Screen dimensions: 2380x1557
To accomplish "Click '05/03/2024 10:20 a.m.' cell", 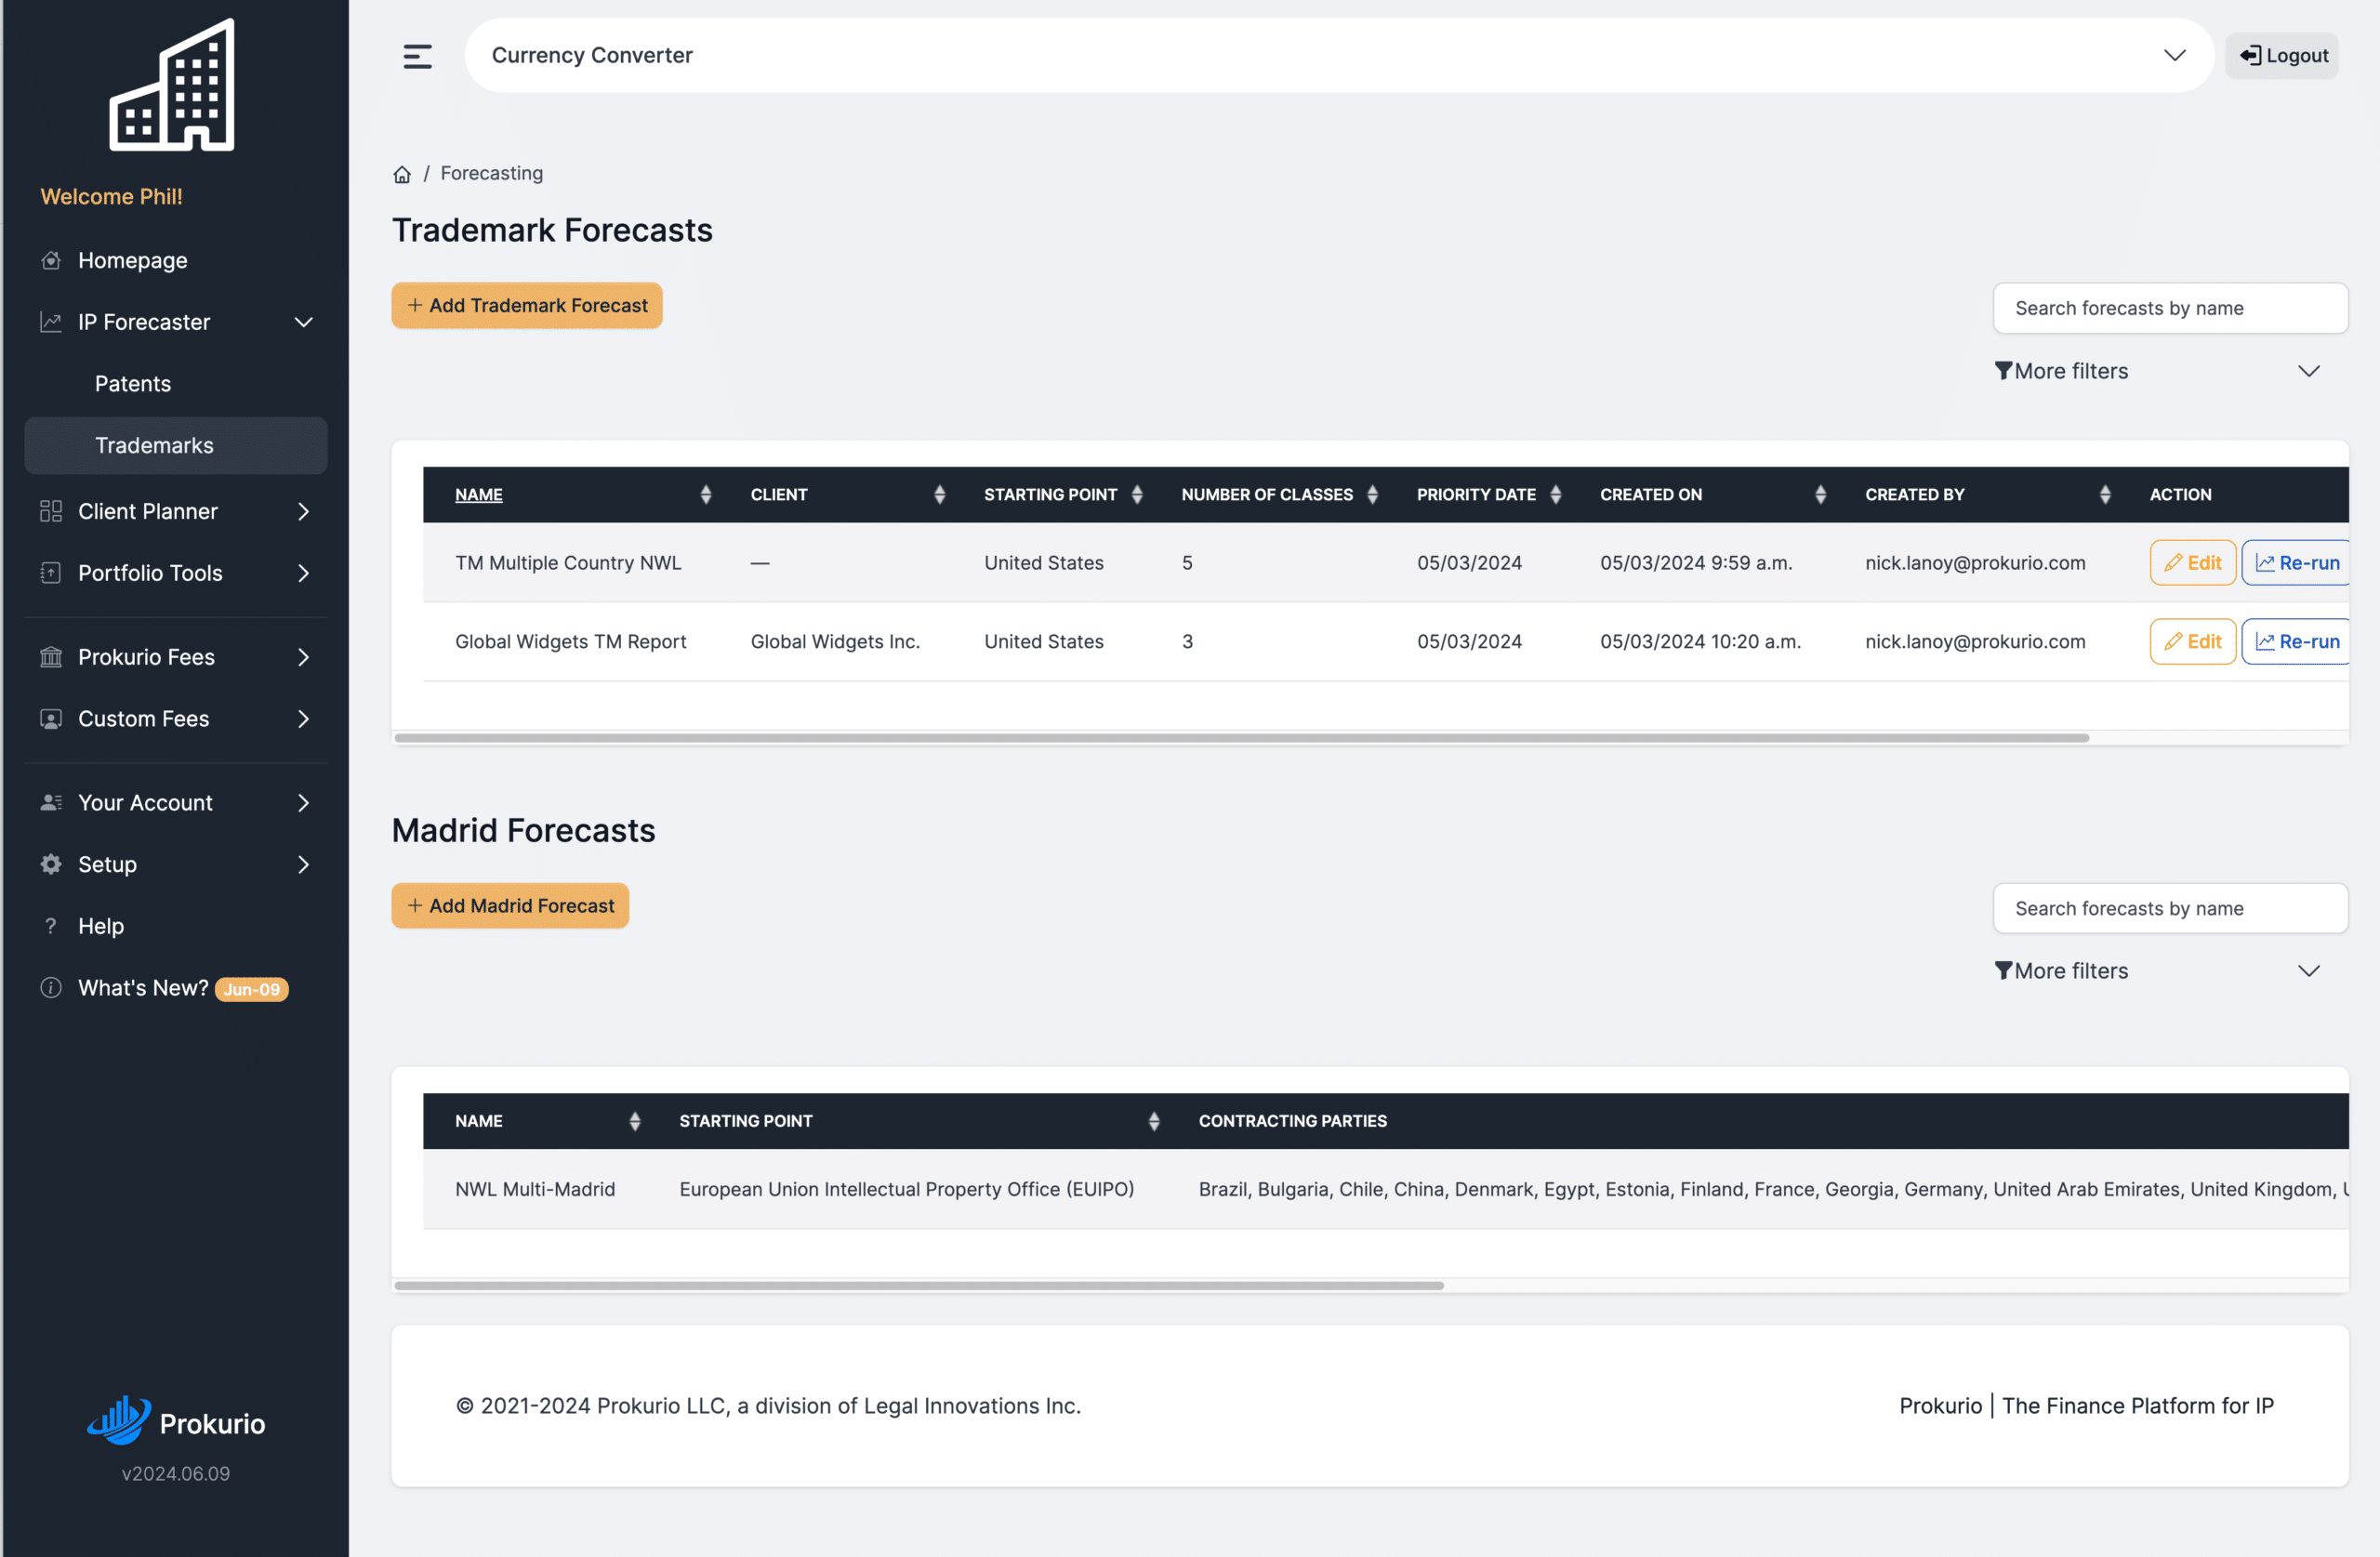I will pos(1700,642).
